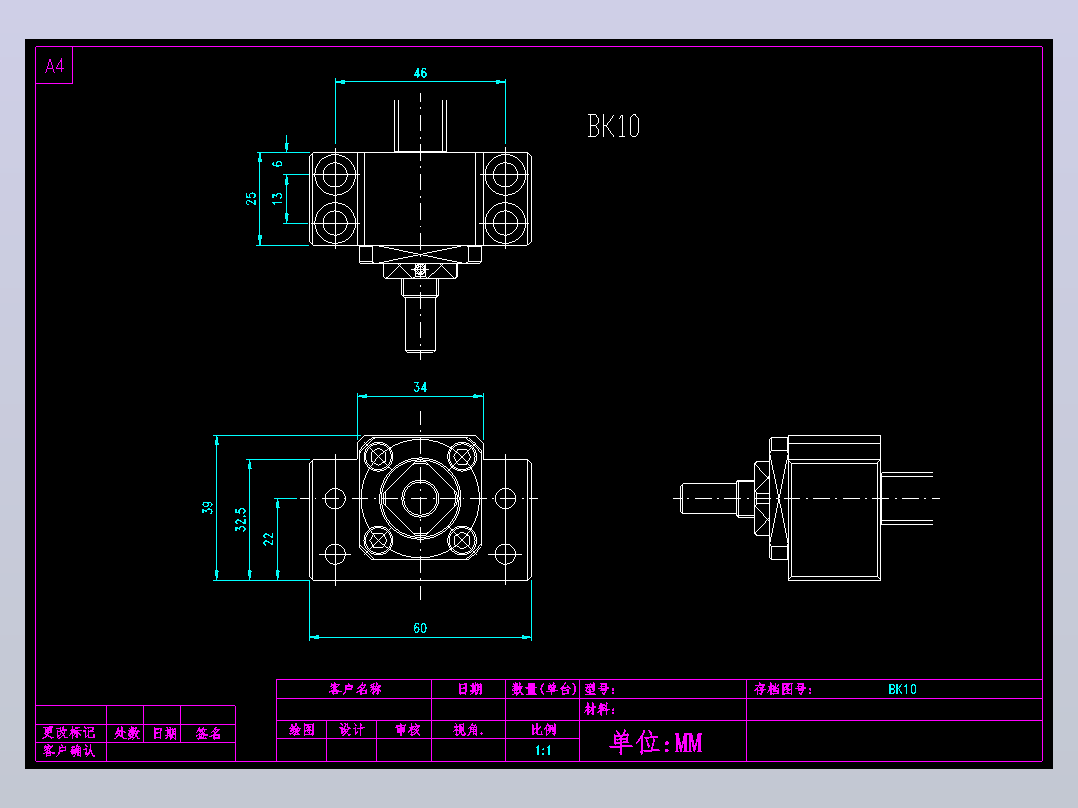Select the 存档图号: label
The height and width of the screenshot is (808, 1078).
pos(783,689)
